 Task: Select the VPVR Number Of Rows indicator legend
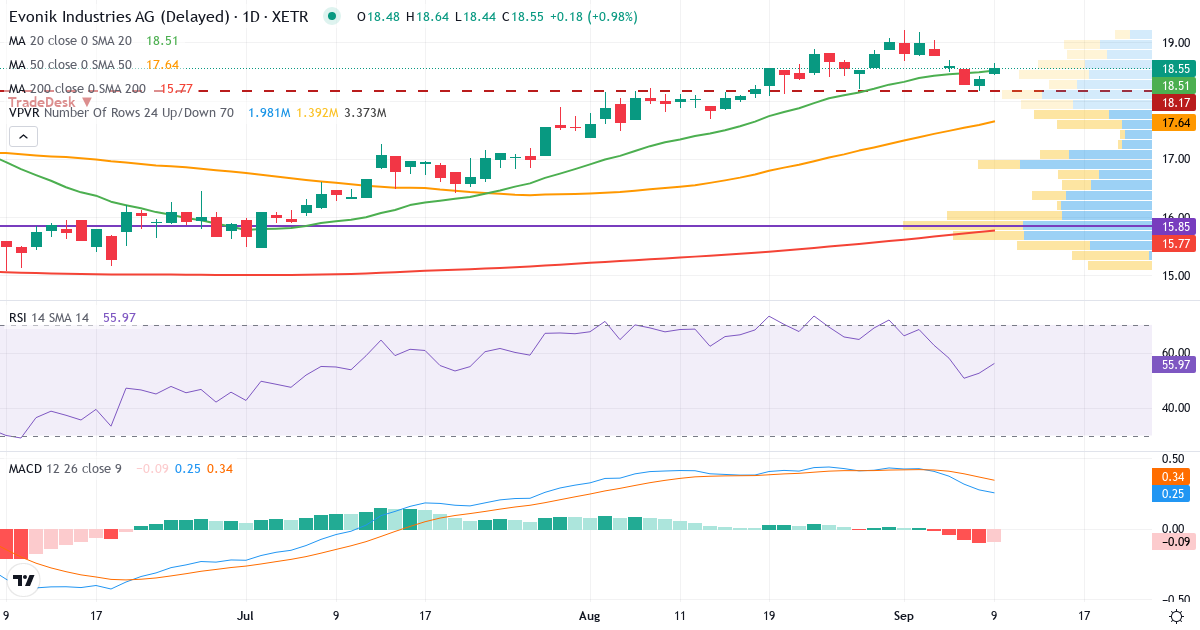pyautogui.click(x=121, y=113)
